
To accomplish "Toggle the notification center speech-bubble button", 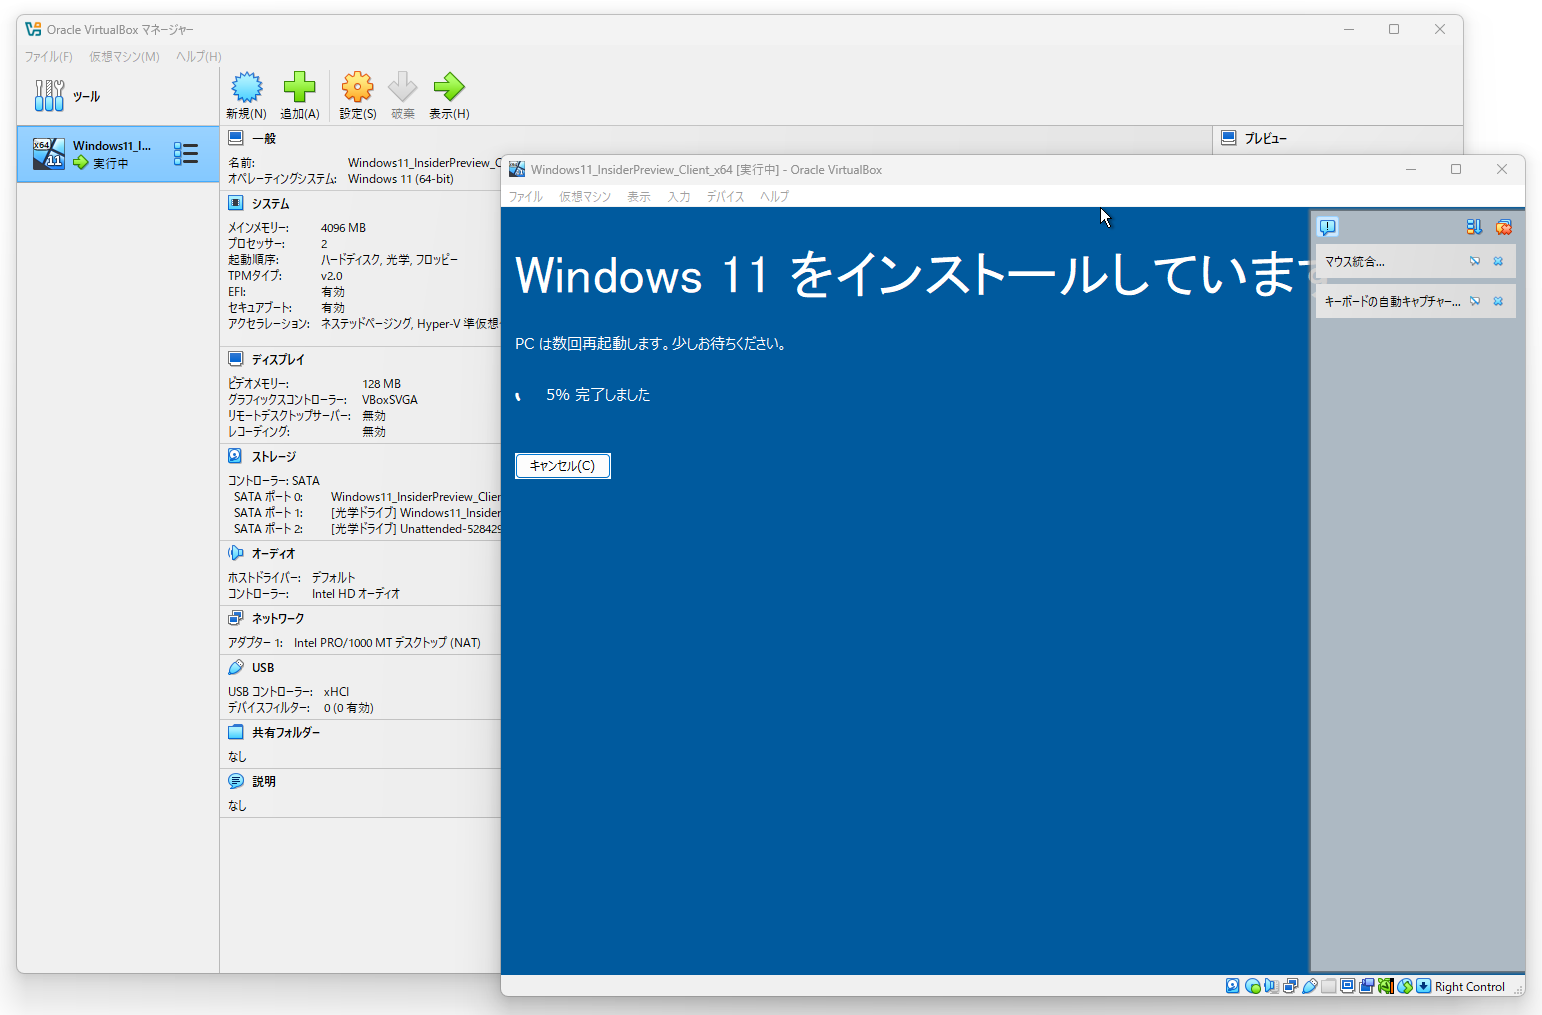I will point(1328,227).
